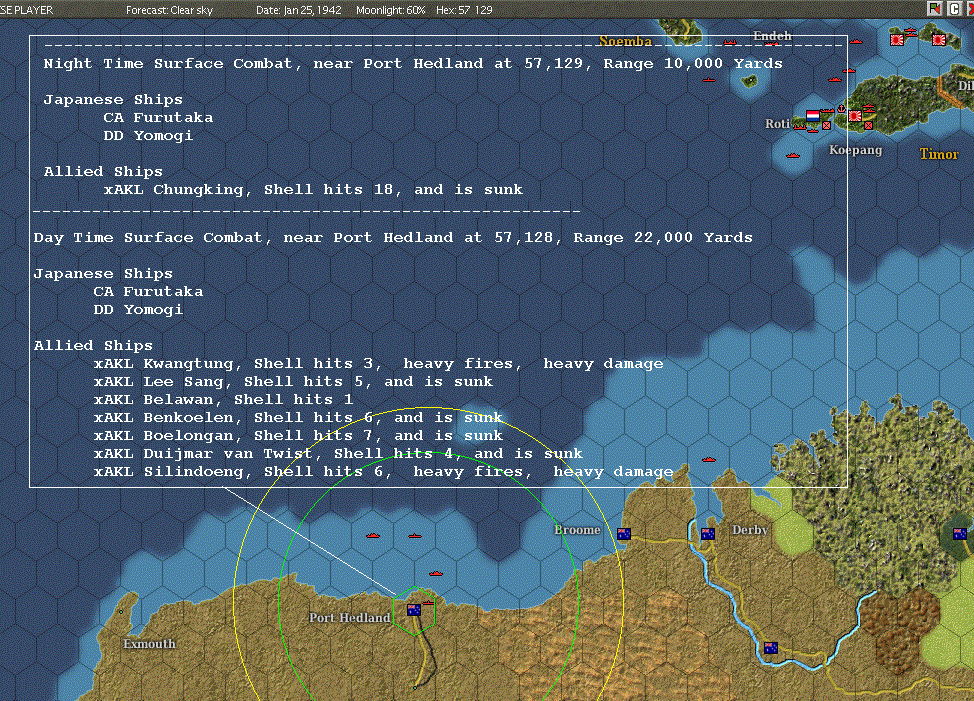Click the yellow Timor island label
Screen dimensions: 974x701
pos(939,154)
